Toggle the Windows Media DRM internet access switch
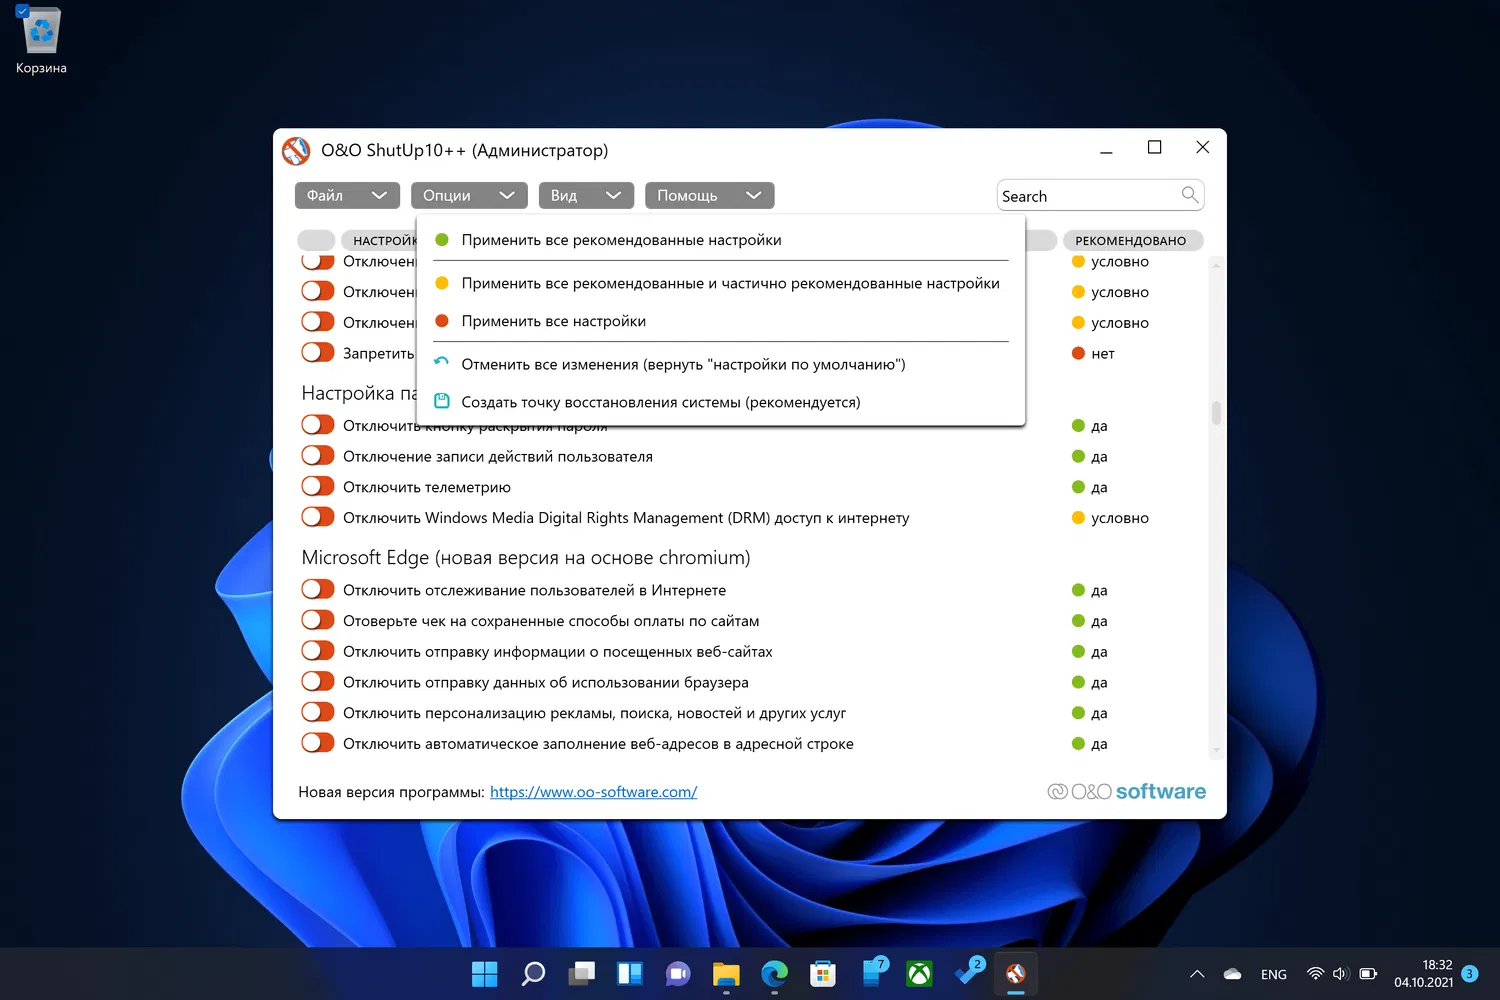Image resolution: width=1500 pixels, height=1000 pixels. (318, 518)
